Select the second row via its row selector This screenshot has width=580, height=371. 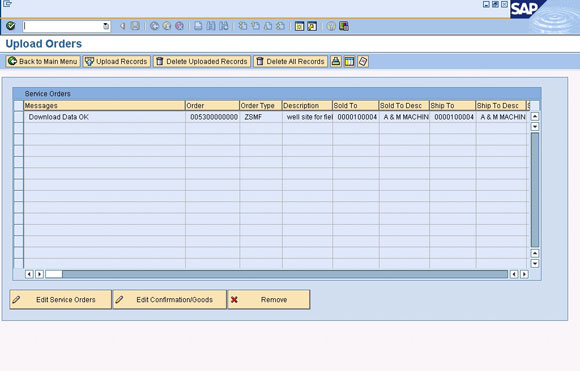(18, 128)
